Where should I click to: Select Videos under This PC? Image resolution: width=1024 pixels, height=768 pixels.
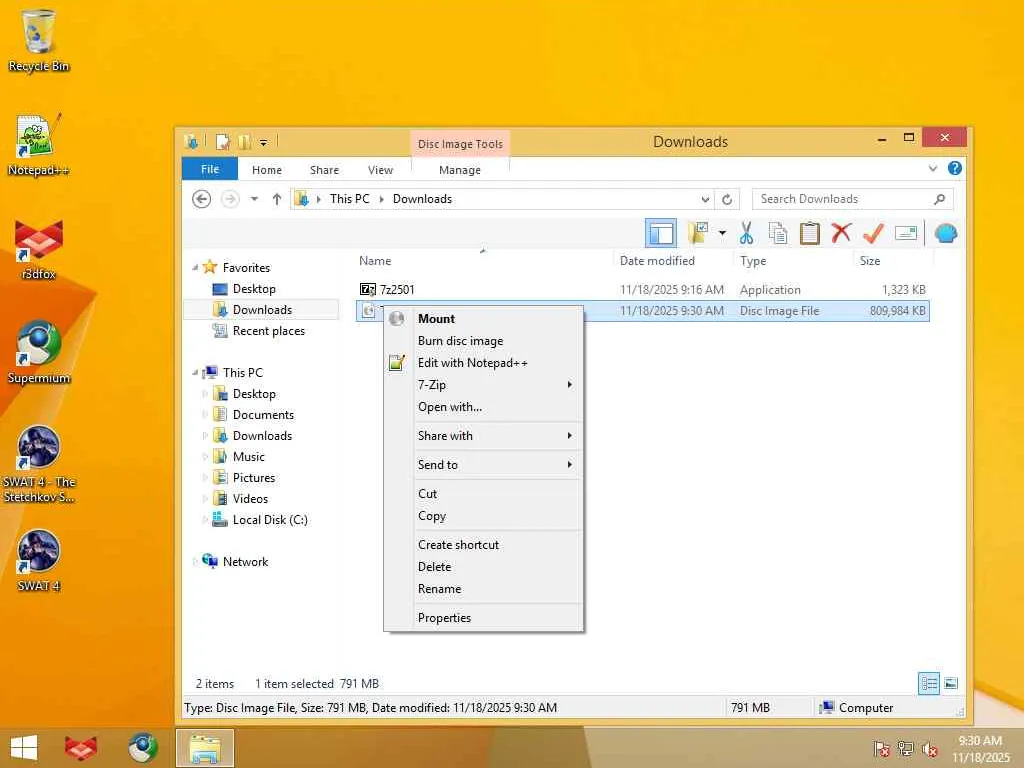[250, 499]
